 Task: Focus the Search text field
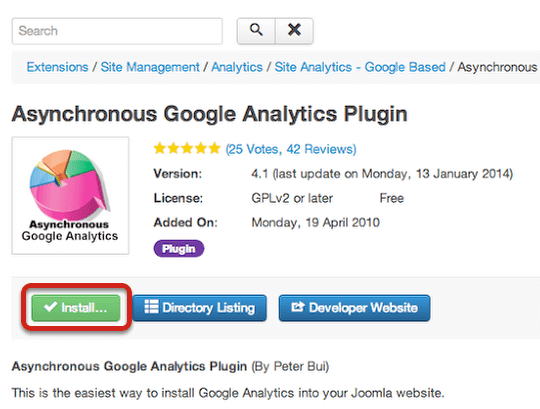pyautogui.click(x=117, y=31)
